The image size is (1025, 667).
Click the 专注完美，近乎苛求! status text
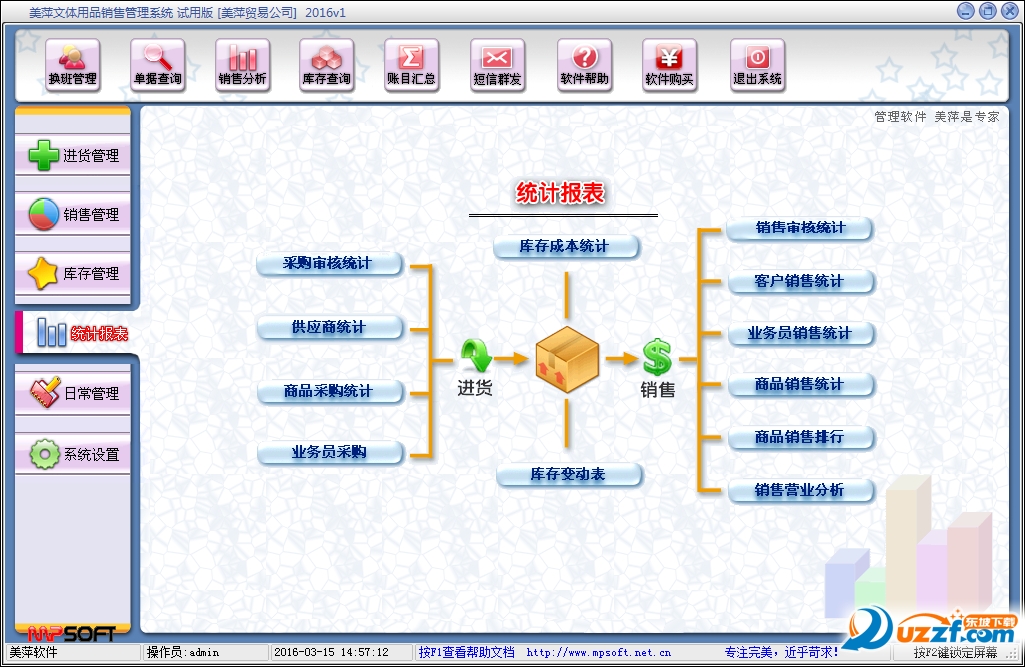tap(781, 653)
